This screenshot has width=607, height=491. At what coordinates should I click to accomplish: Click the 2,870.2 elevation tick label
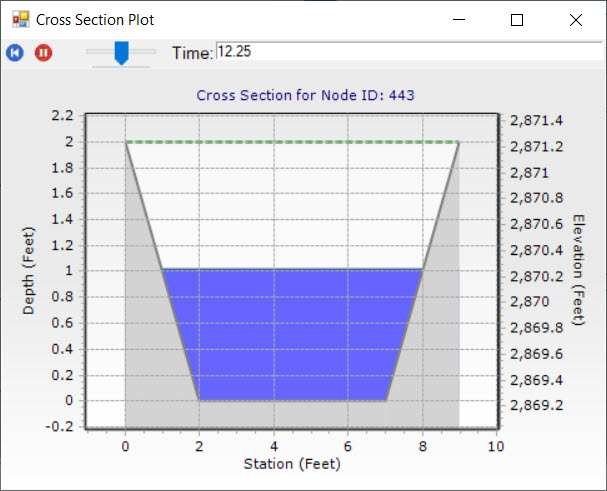click(536, 276)
